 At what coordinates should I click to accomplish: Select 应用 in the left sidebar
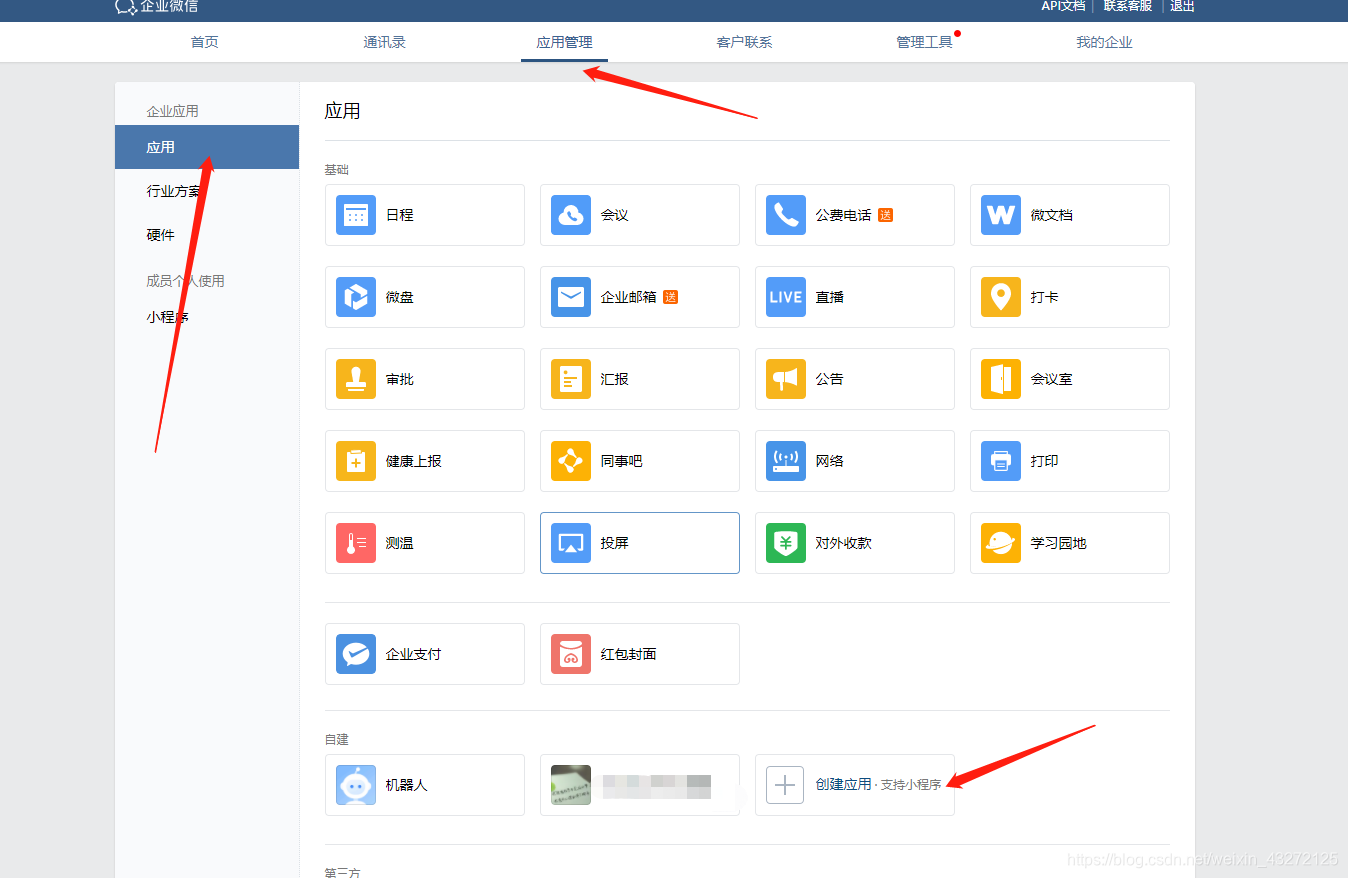pos(207,147)
